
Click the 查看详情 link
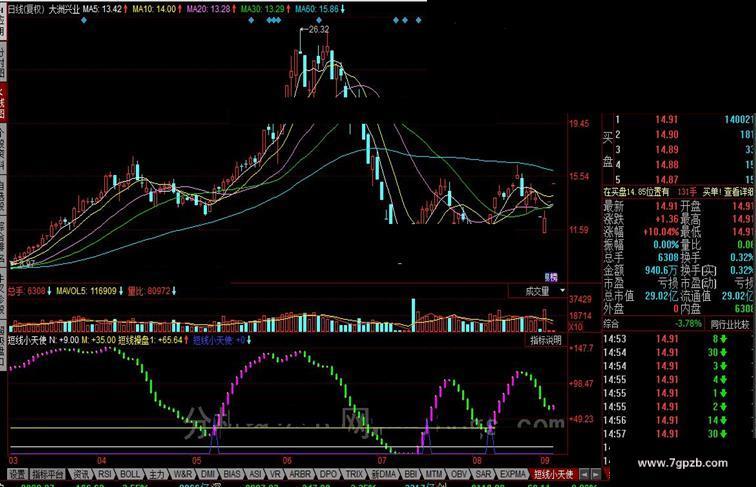[x=739, y=192]
